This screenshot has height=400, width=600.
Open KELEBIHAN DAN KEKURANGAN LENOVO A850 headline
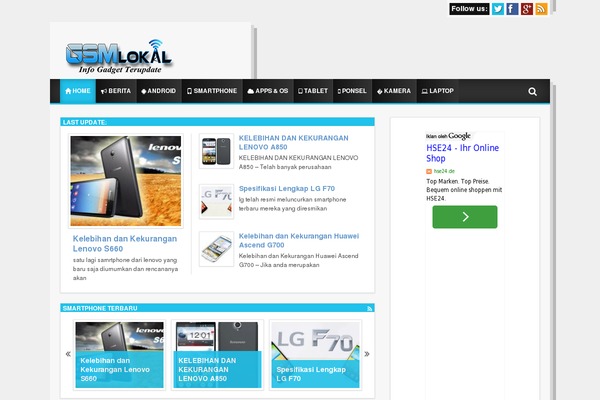tap(293, 142)
